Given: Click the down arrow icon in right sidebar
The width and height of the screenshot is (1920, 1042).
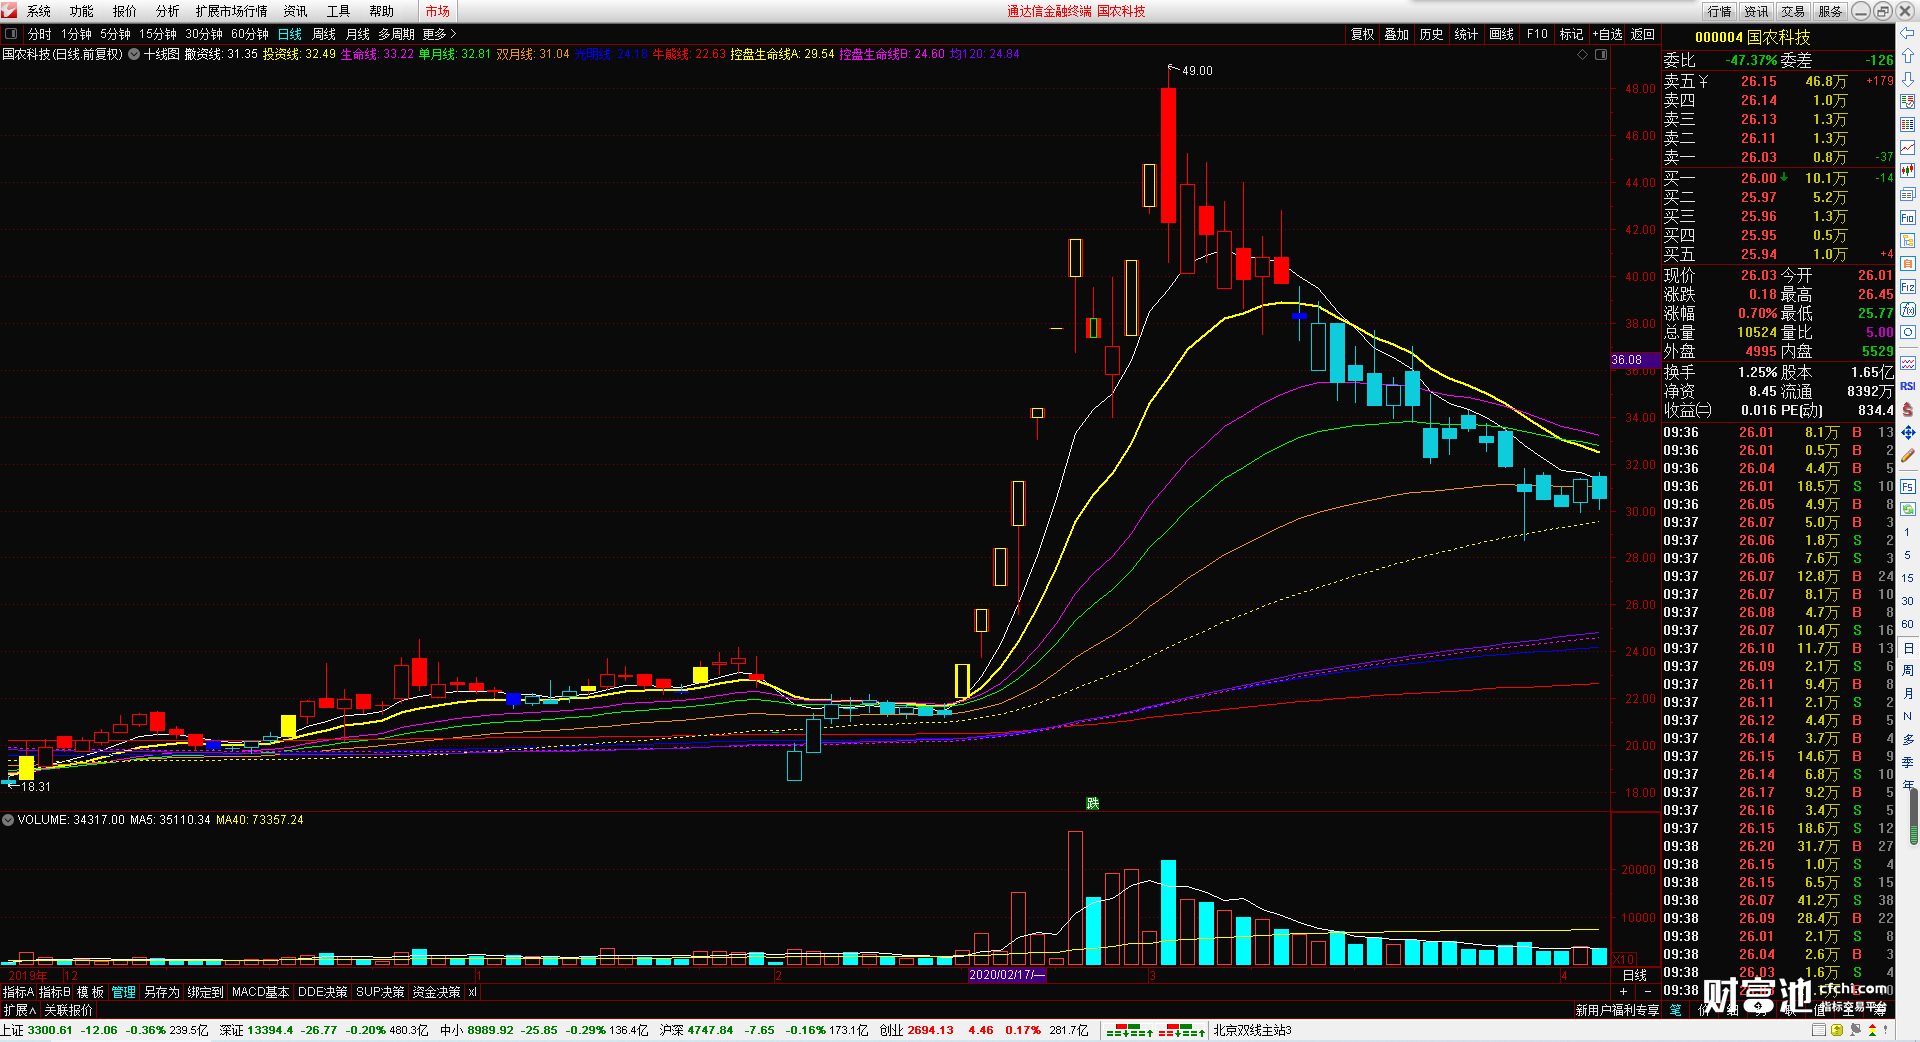Looking at the screenshot, I should tap(1908, 78).
